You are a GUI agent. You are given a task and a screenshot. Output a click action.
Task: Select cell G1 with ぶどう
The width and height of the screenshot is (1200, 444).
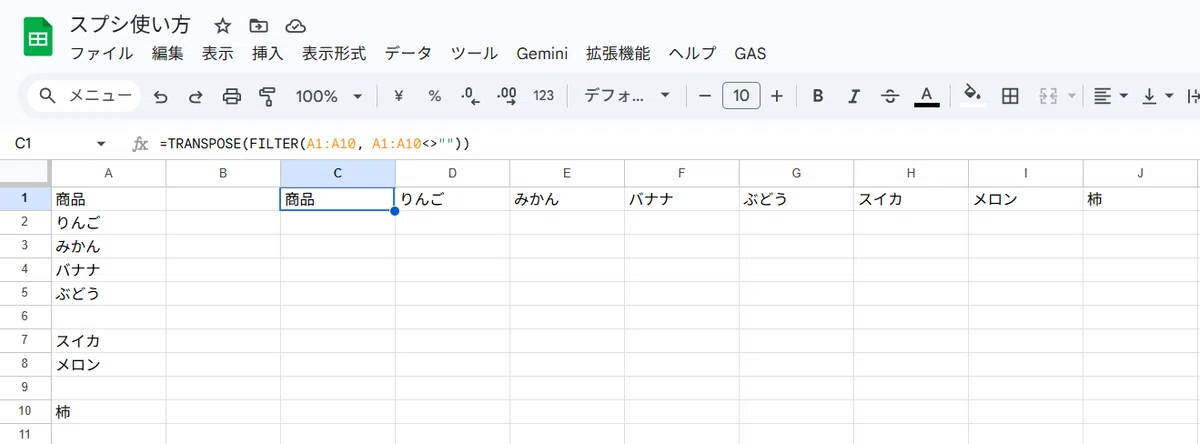(796, 199)
